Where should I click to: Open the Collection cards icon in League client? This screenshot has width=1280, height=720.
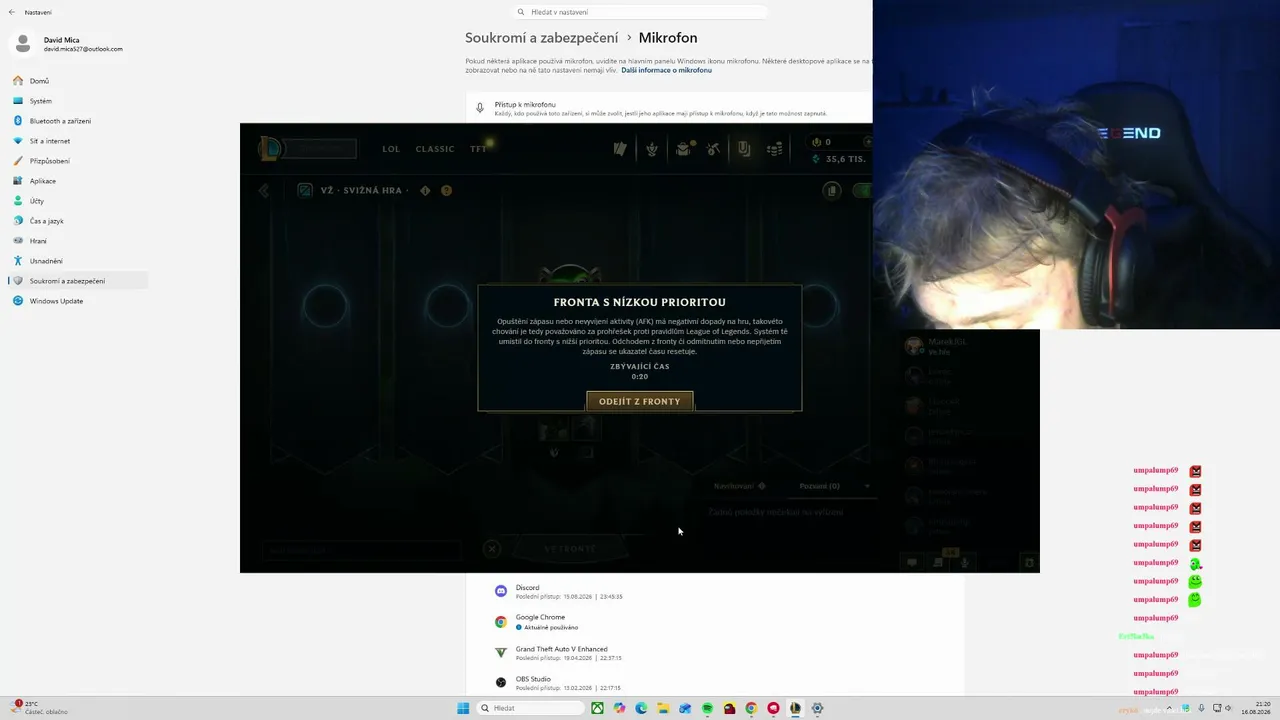[x=620, y=149]
